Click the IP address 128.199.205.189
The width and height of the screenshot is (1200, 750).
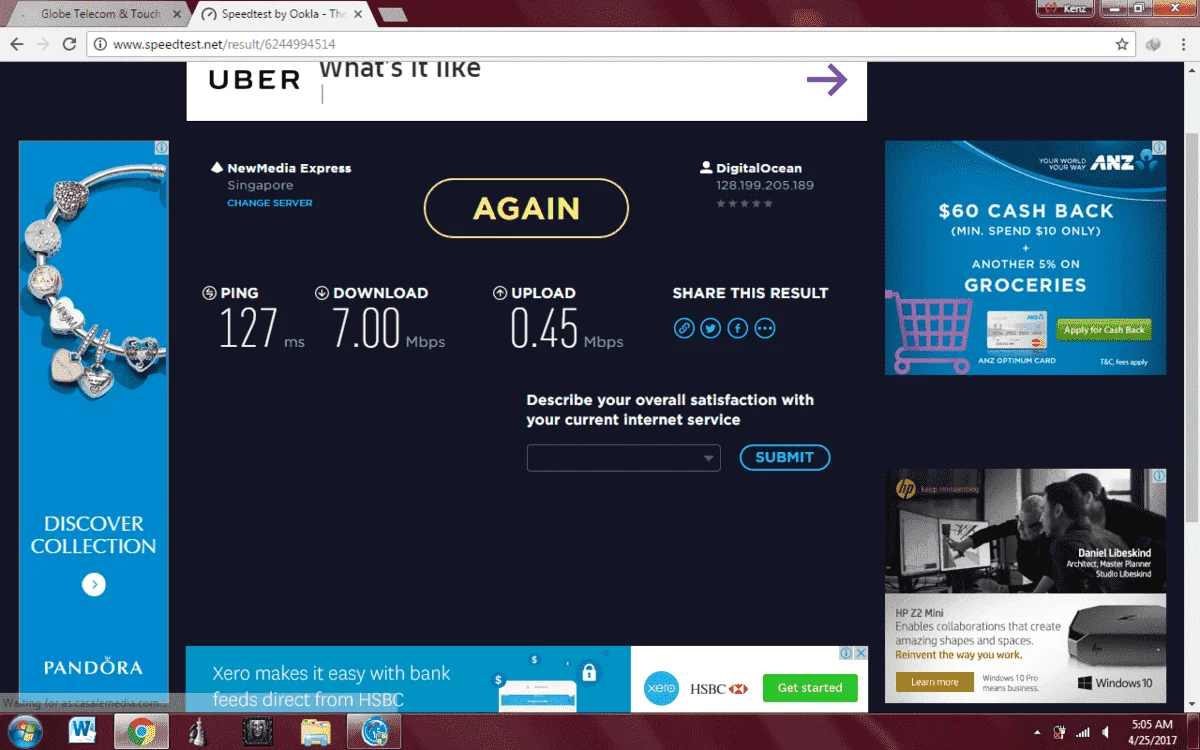(x=765, y=186)
